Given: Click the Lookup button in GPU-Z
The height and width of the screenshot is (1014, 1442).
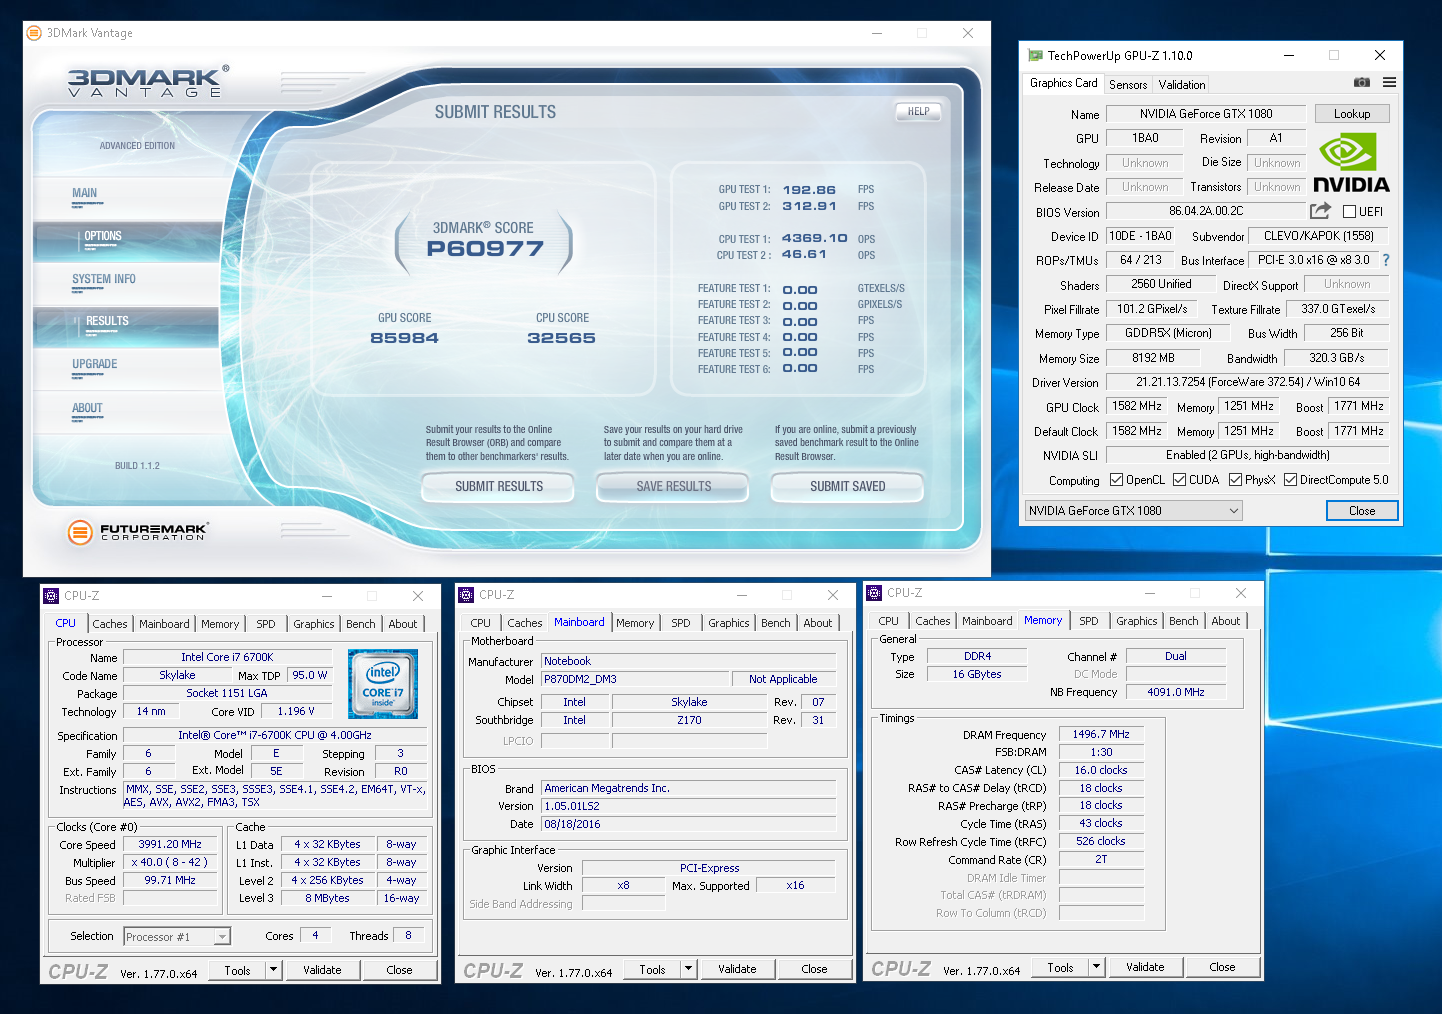Looking at the screenshot, I should (x=1352, y=114).
